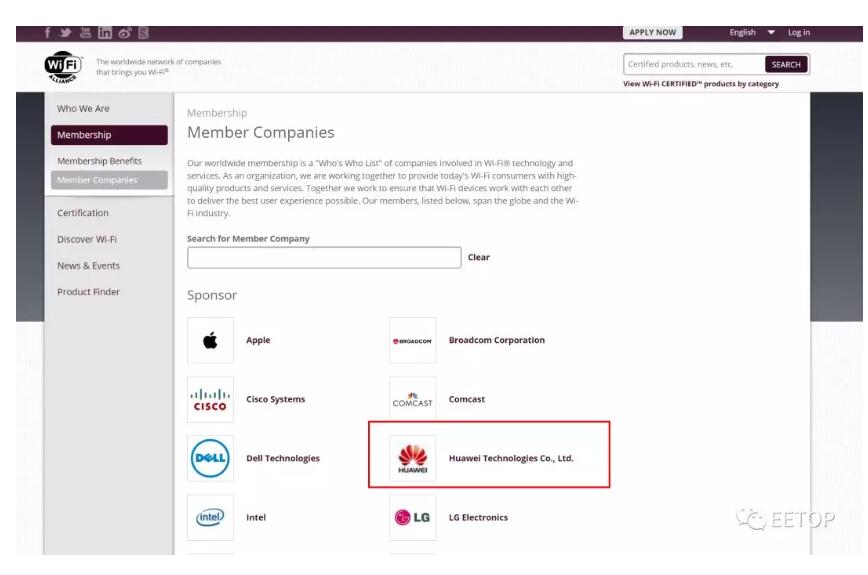The width and height of the screenshot is (868, 575).
Task: Open the Apple sponsor logo
Action: [x=210, y=340]
